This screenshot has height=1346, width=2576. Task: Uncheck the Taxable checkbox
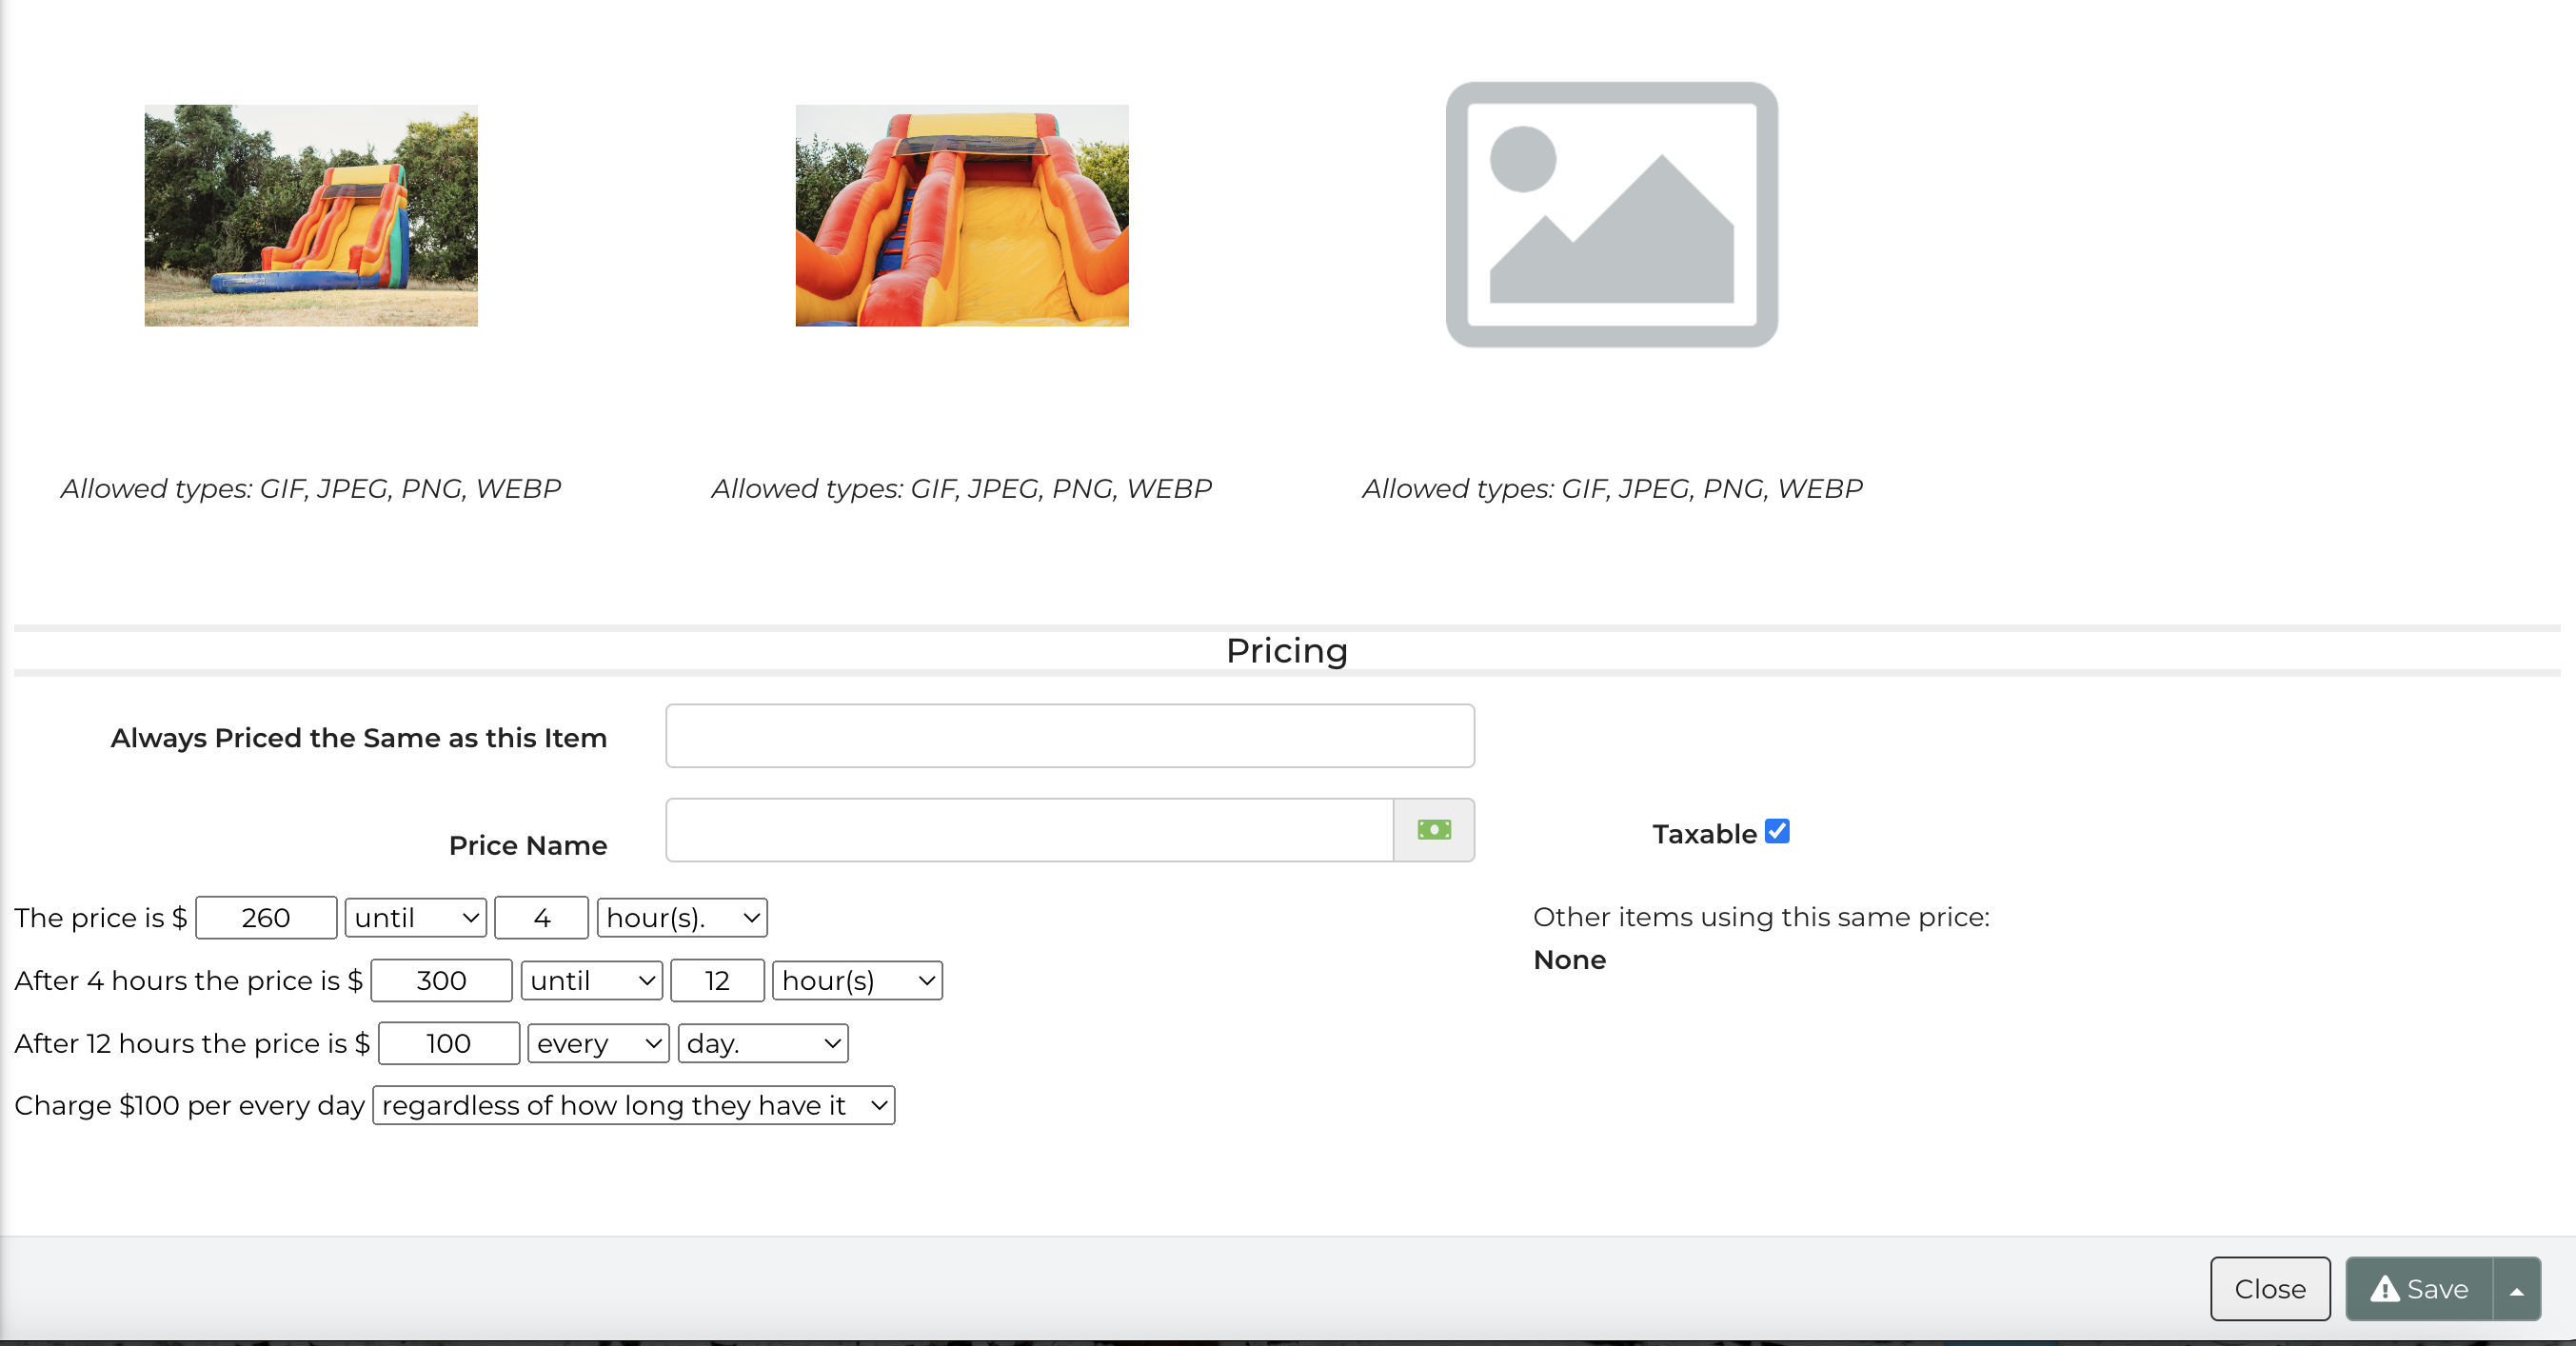(x=1776, y=831)
